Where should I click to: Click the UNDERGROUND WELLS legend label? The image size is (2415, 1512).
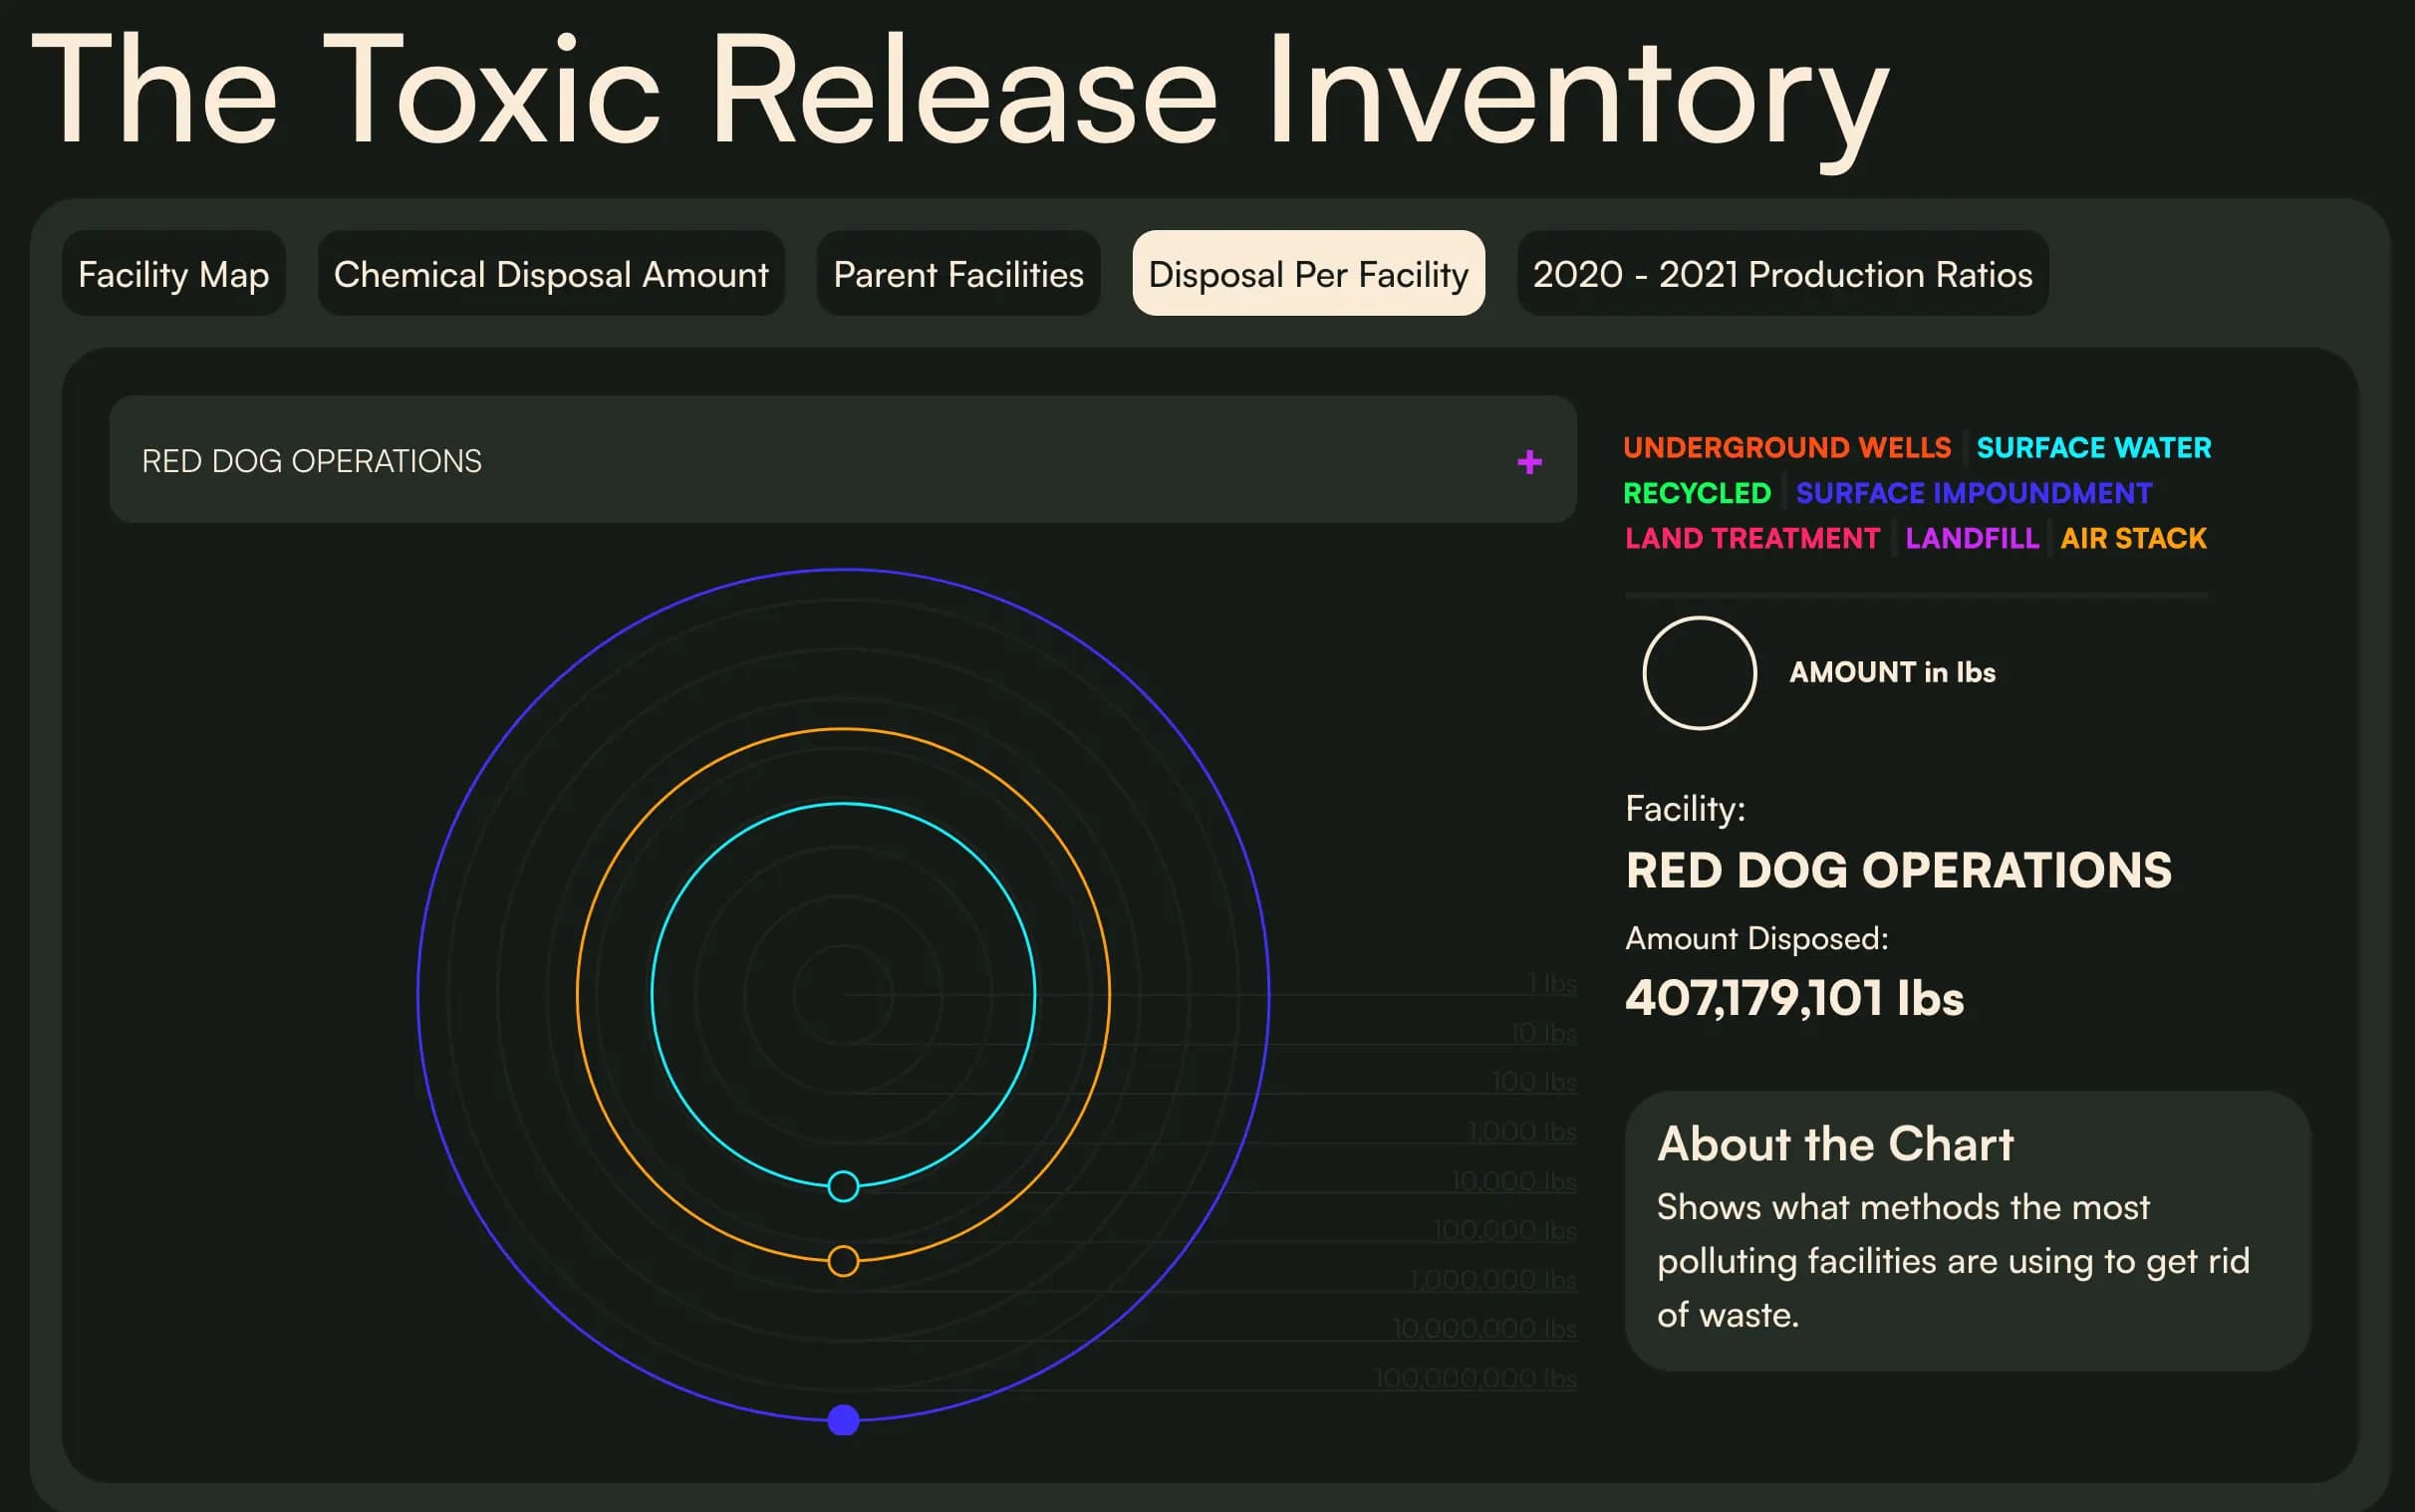[x=1787, y=447]
